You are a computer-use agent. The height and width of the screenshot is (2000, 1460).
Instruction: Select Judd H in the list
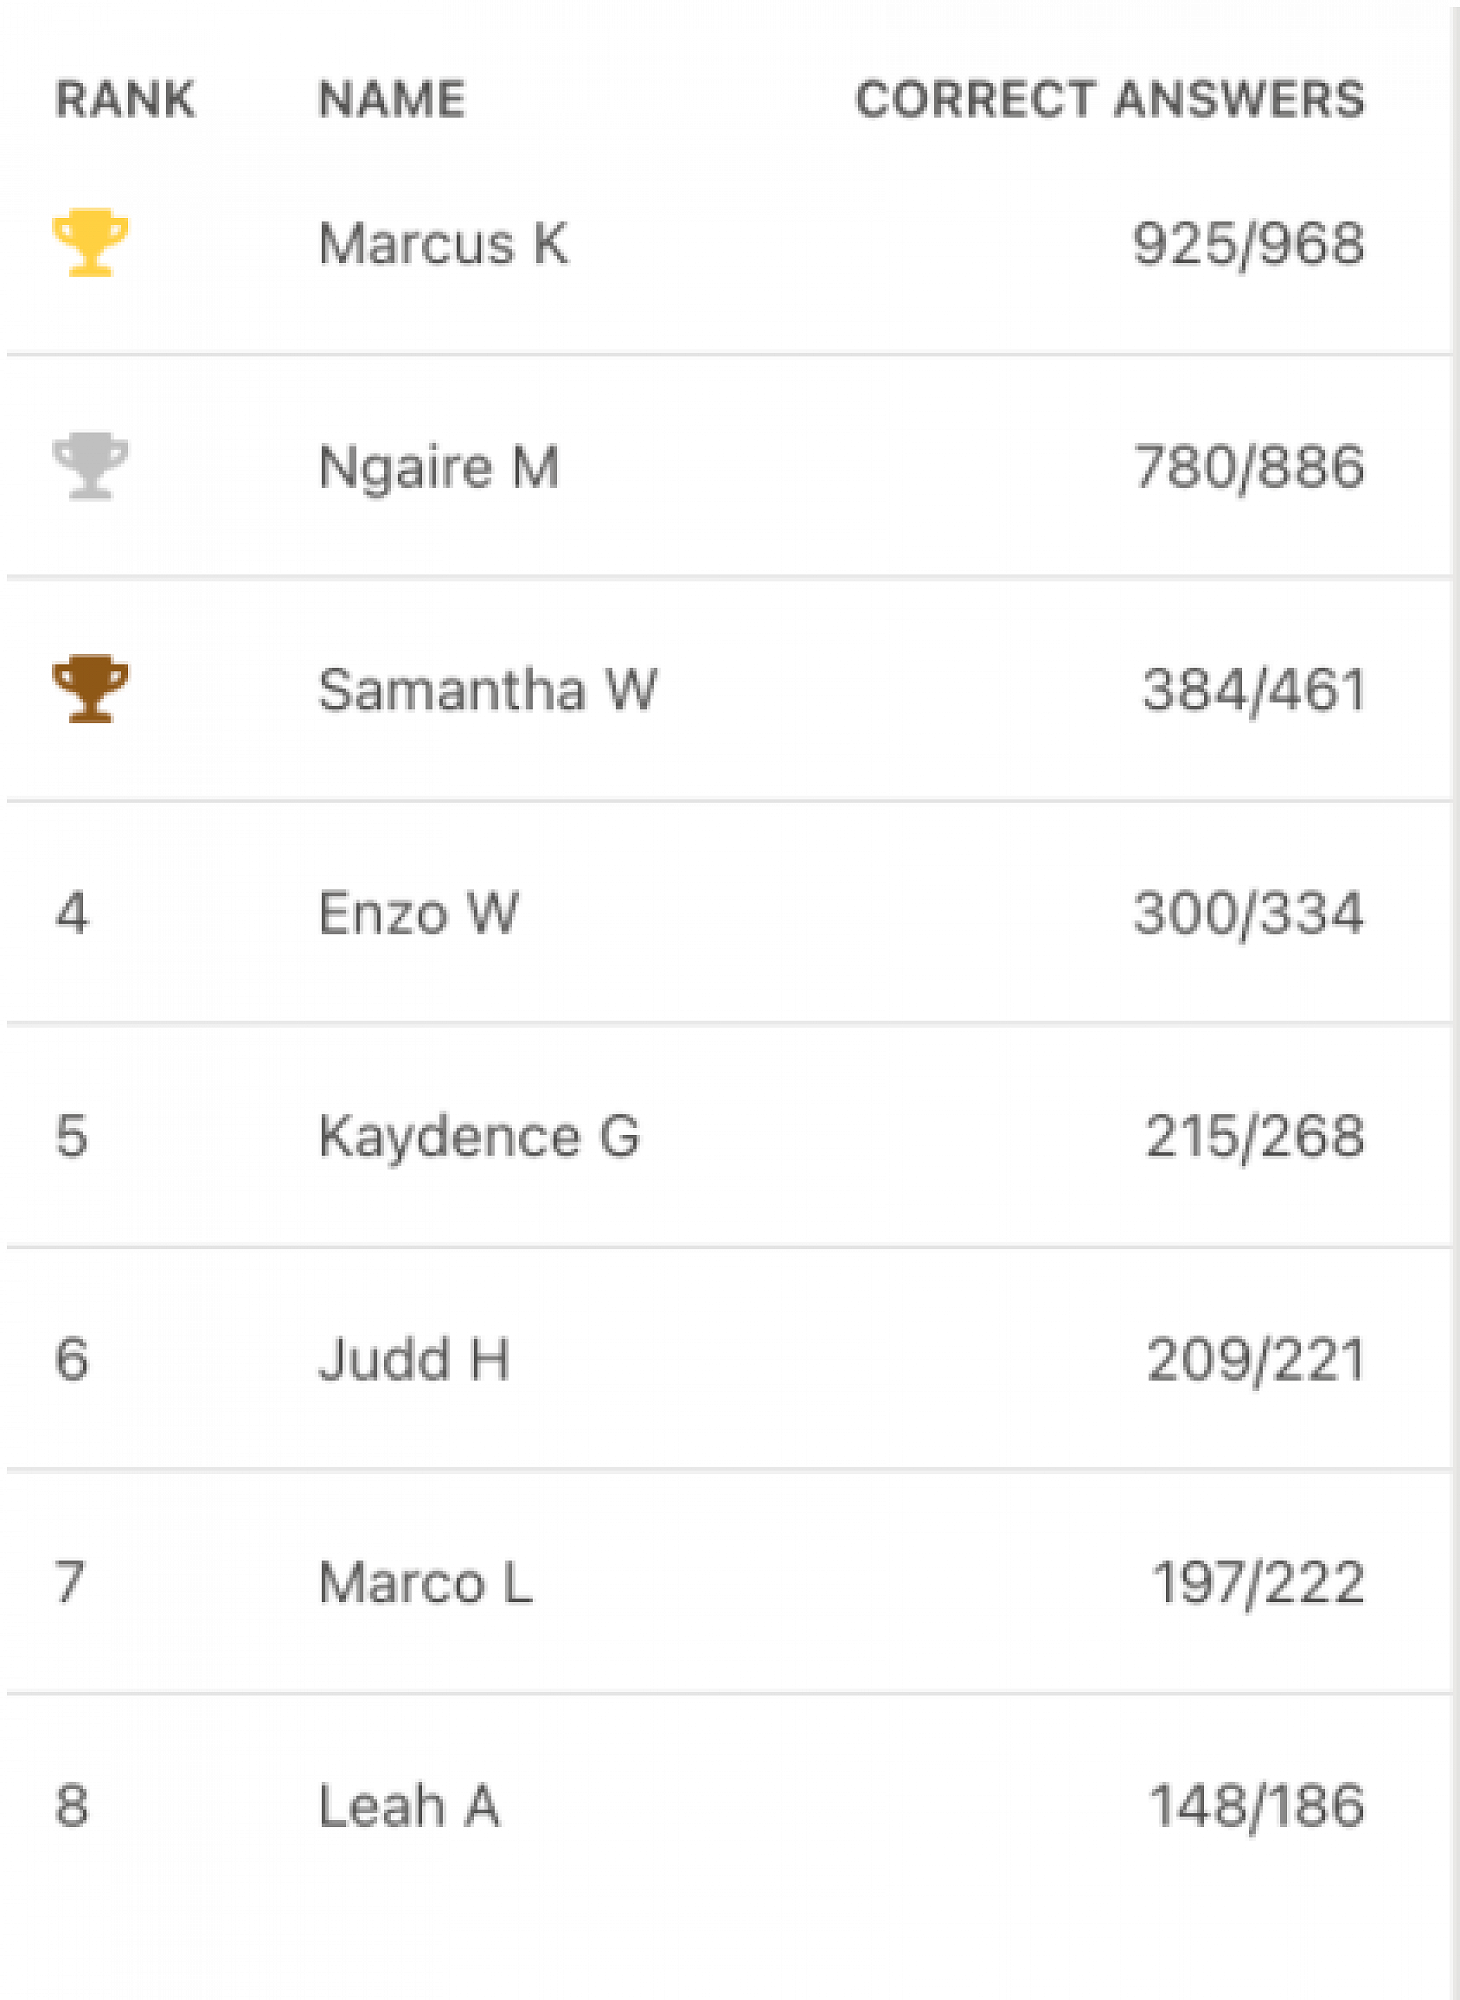(414, 1360)
